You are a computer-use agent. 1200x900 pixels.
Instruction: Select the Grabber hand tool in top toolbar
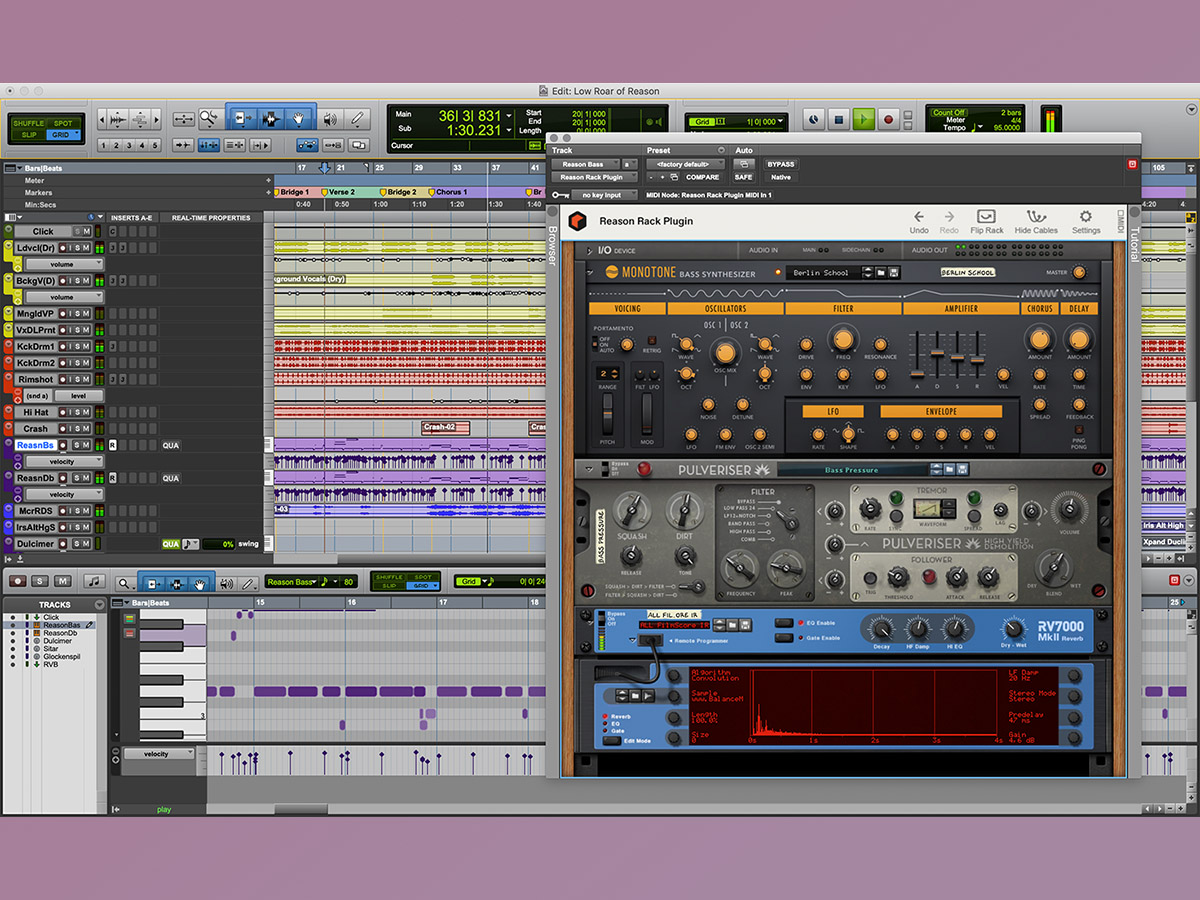[x=299, y=119]
